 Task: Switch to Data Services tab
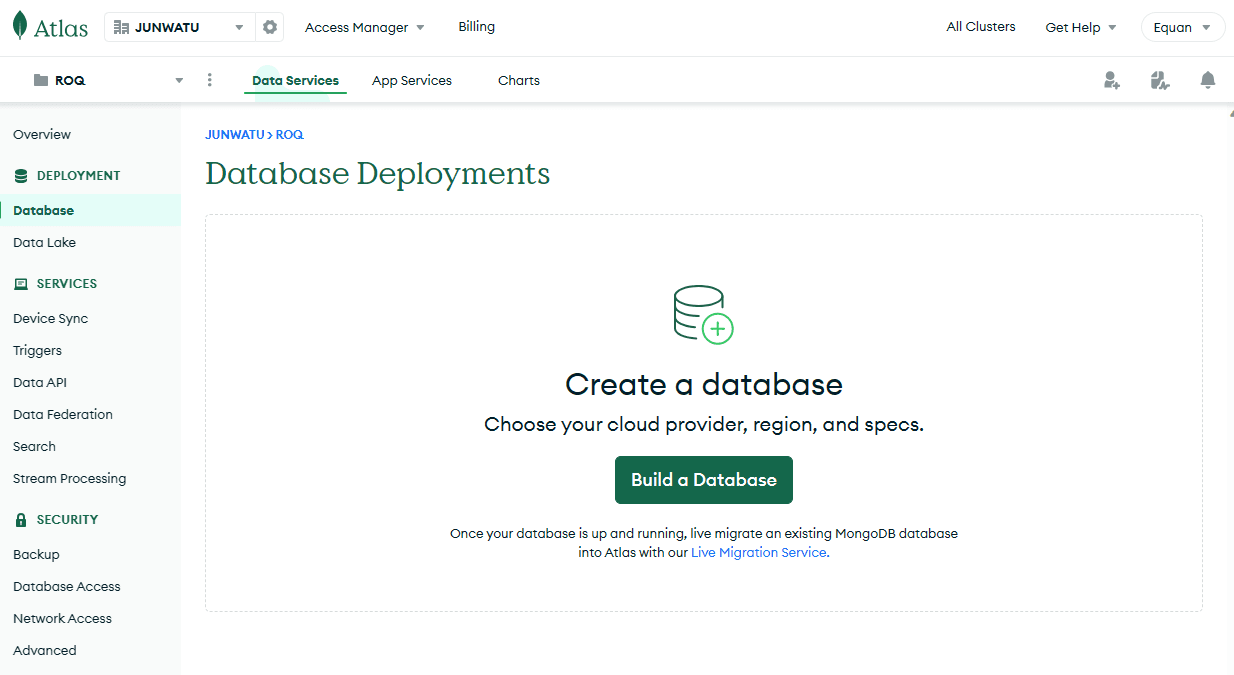[x=295, y=81]
